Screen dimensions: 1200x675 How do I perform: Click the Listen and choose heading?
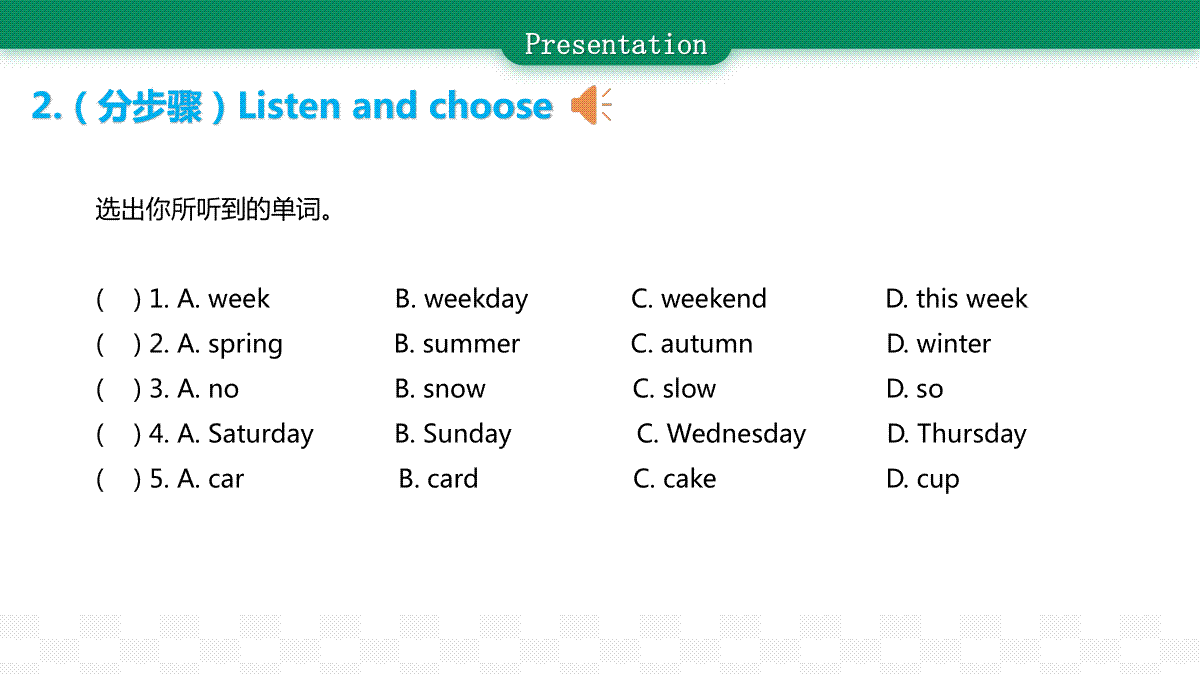pyautogui.click(x=395, y=106)
